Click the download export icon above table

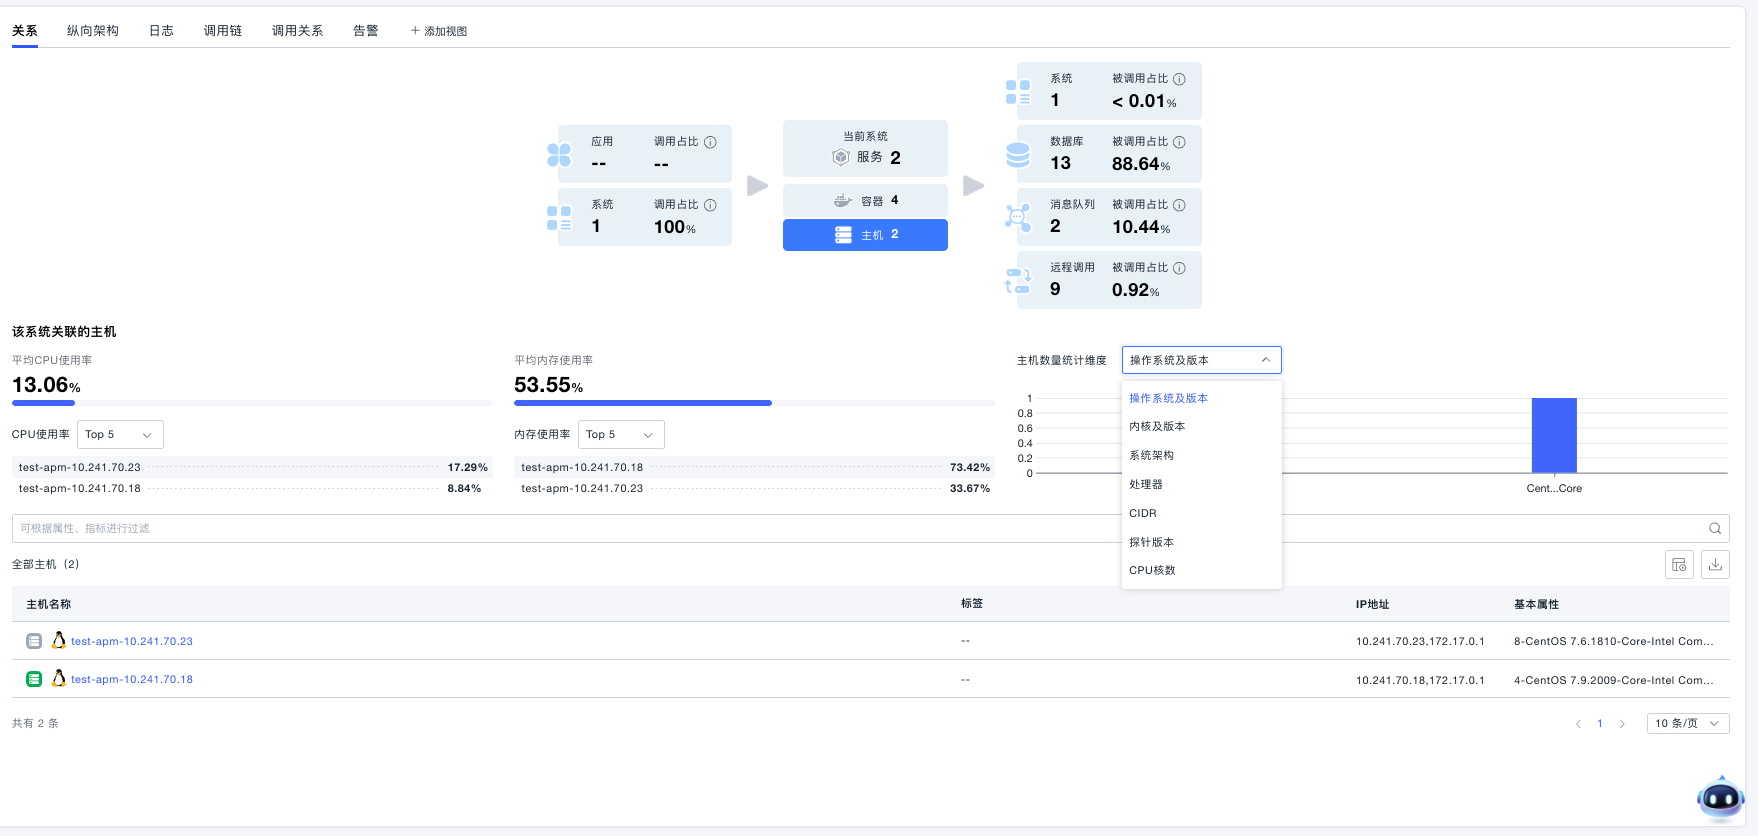[1715, 565]
